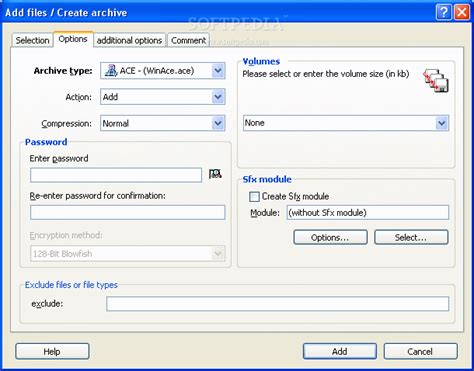This screenshot has width=474, height=371.
Task: Click the Add button to create archive
Action: tap(340, 351)
